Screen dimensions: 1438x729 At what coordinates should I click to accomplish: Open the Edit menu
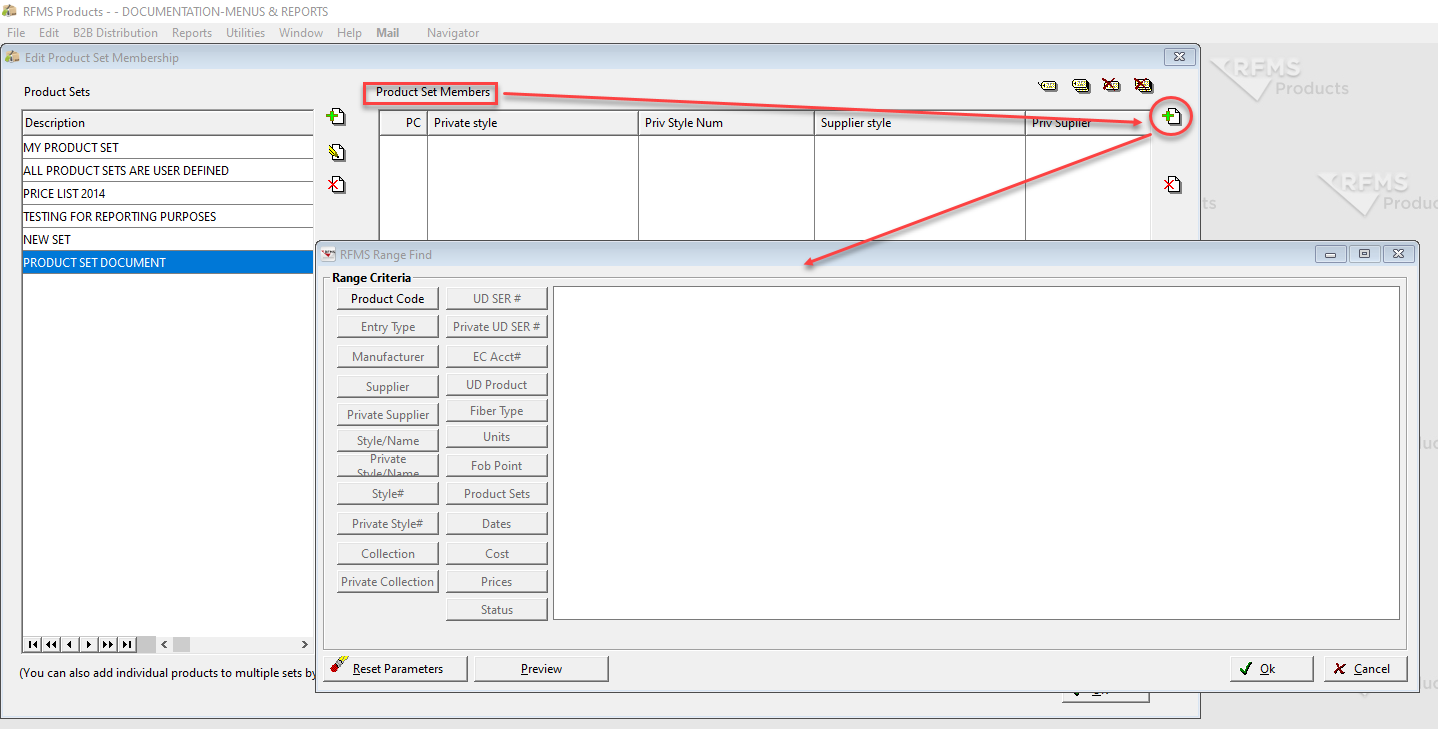coord(49,33)
